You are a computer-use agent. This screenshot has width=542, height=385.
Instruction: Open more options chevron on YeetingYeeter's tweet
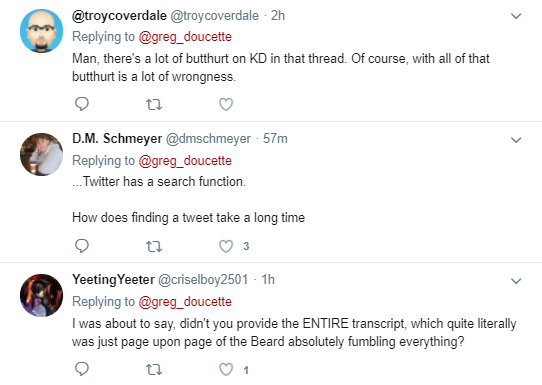click(x=516, y=281)
